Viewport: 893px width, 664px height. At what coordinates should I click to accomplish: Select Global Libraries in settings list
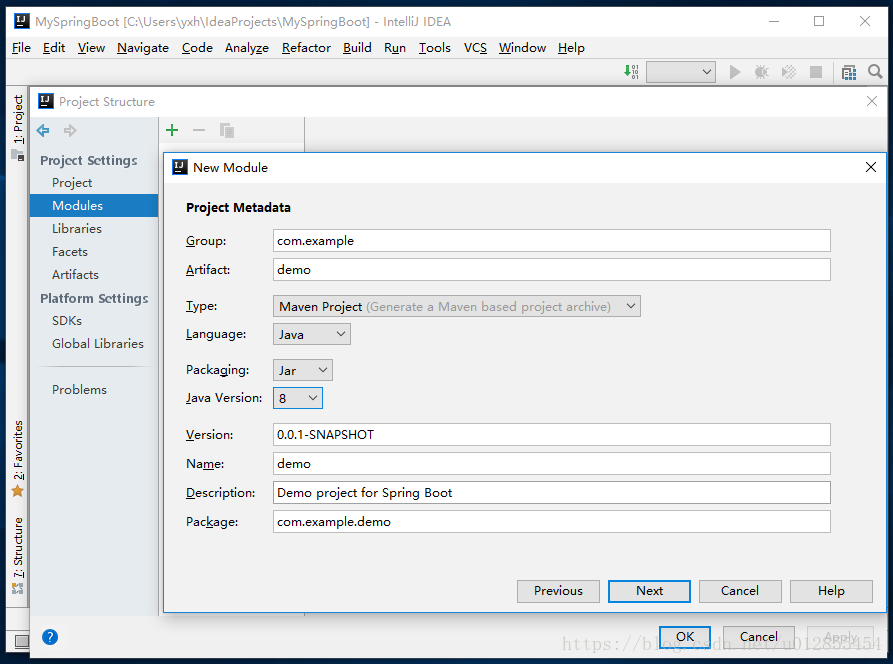94,343
